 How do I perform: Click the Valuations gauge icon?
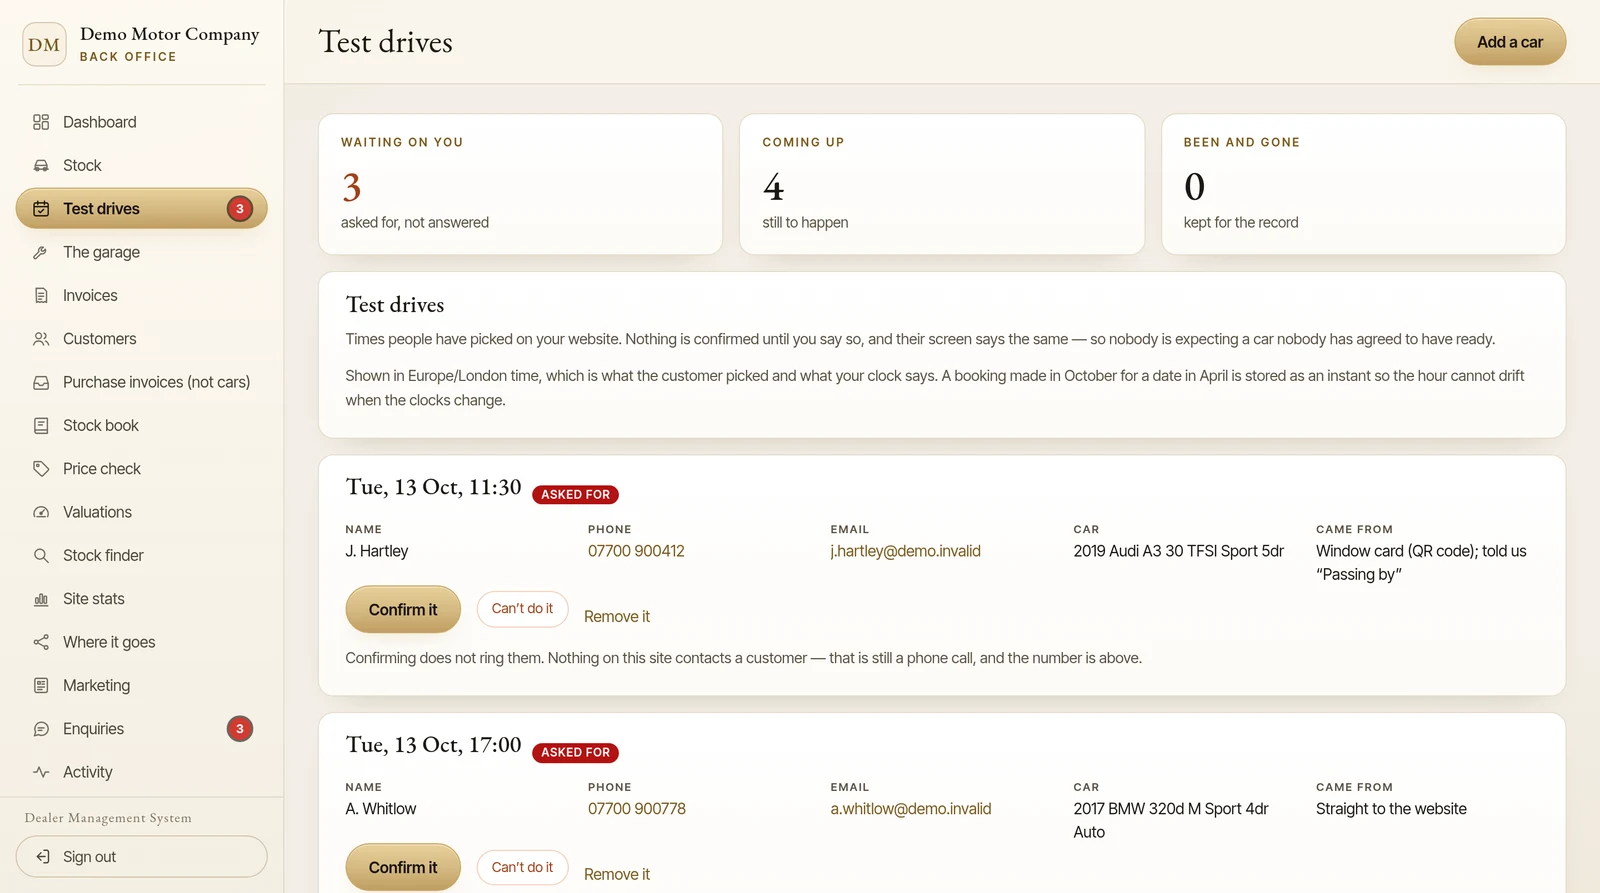[41, 512]
